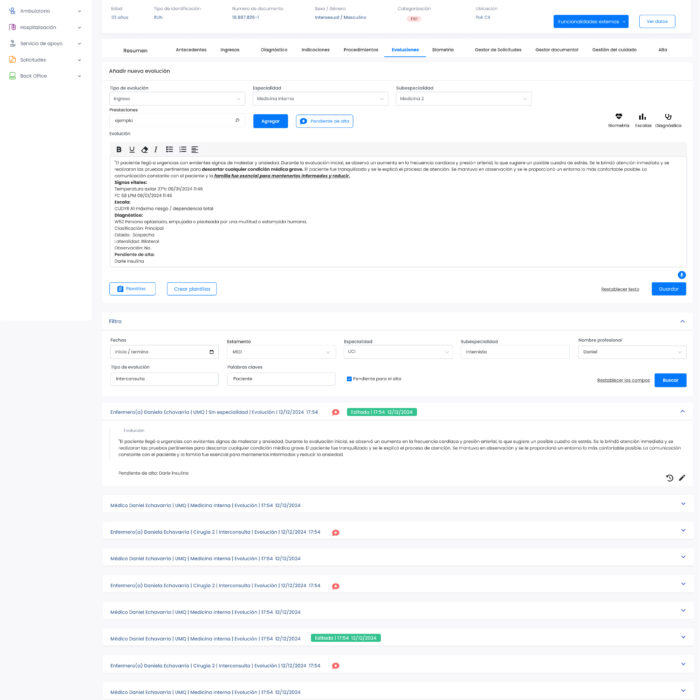Image resolution: width=700 pixels, height=700 pixels.
Task: Click the Escalas bar chart icon
Action: point(642,118)
